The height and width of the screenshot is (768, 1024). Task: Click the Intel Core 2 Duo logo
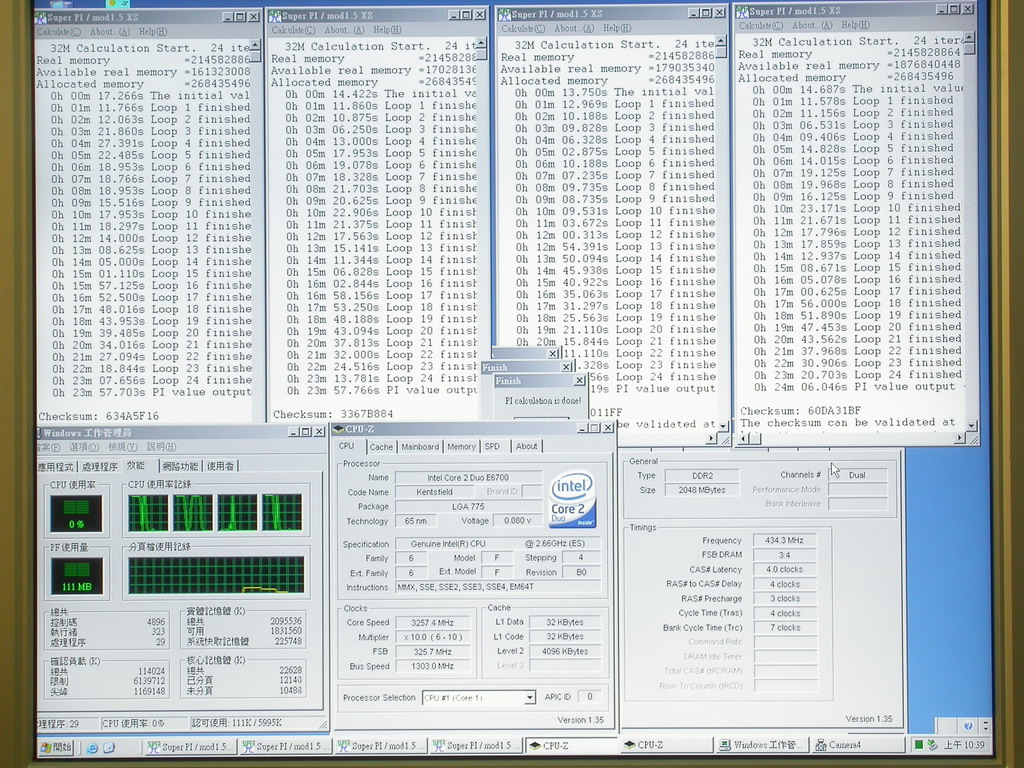(573, 500)
